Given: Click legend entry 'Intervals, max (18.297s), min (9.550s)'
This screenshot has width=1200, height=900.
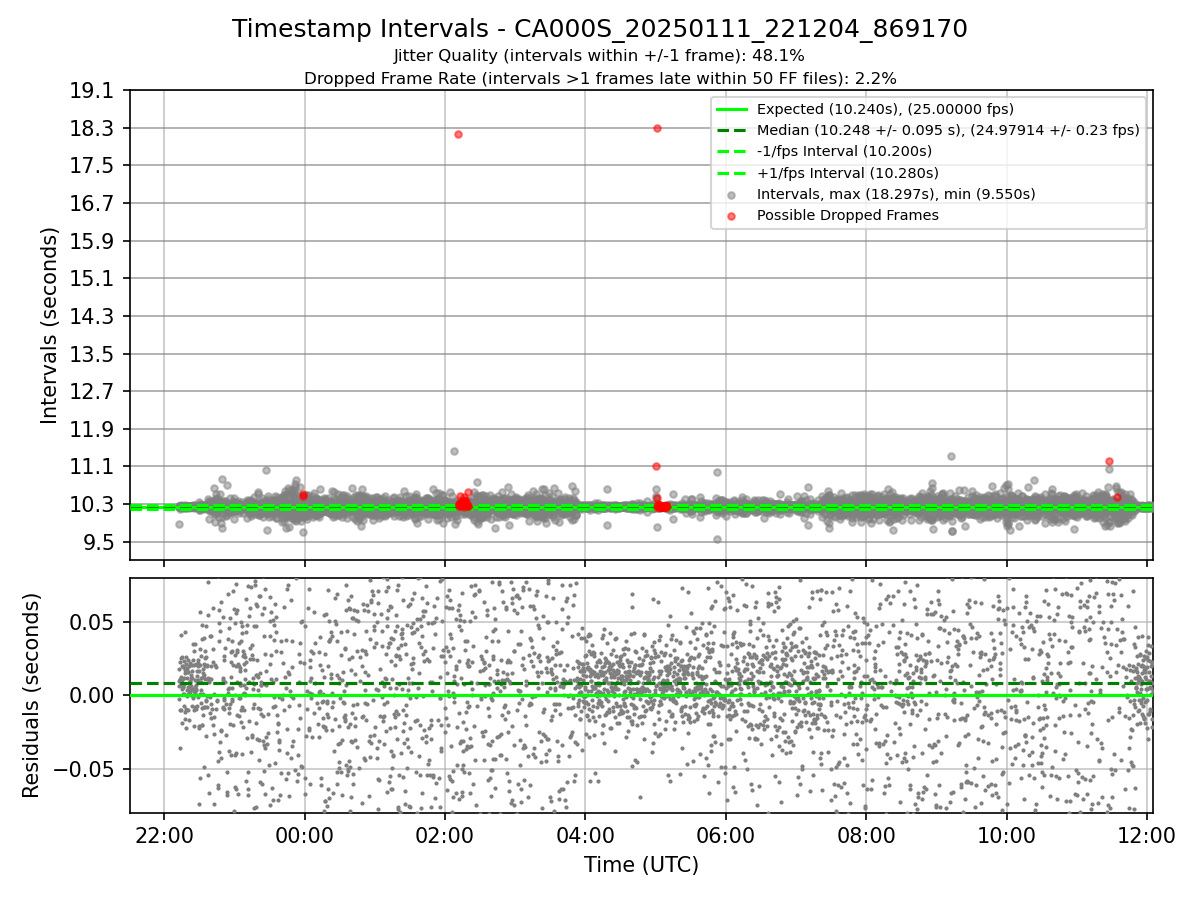Looking at the screenshot, I should 896,194.
